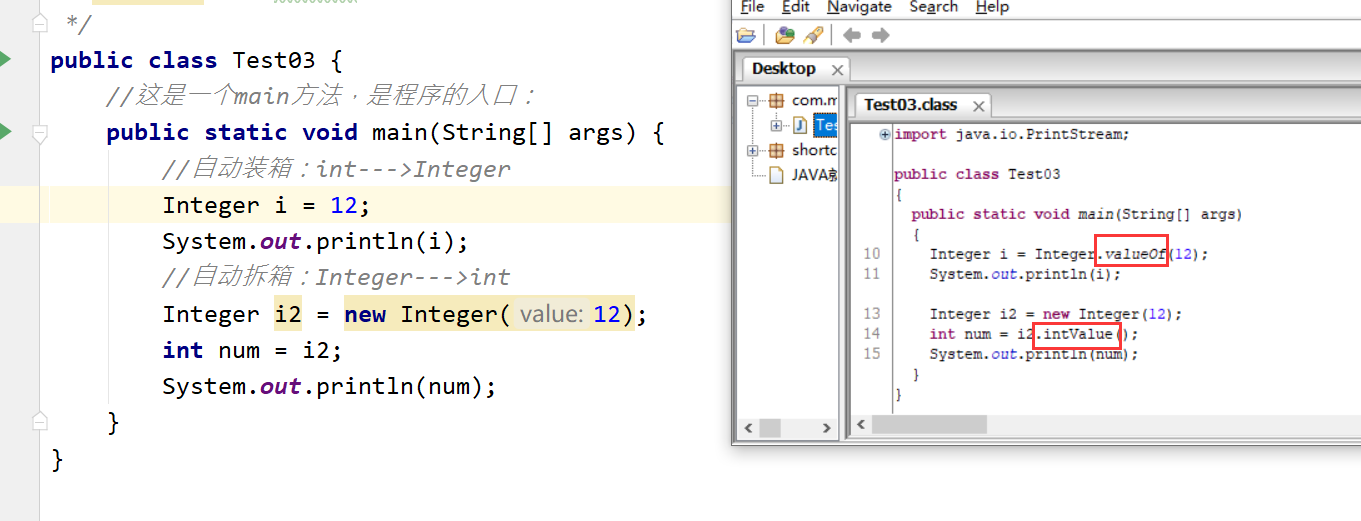Click the Open Type toolbar icon
This screenshot has height=521, width=1361.
[785, 35]
